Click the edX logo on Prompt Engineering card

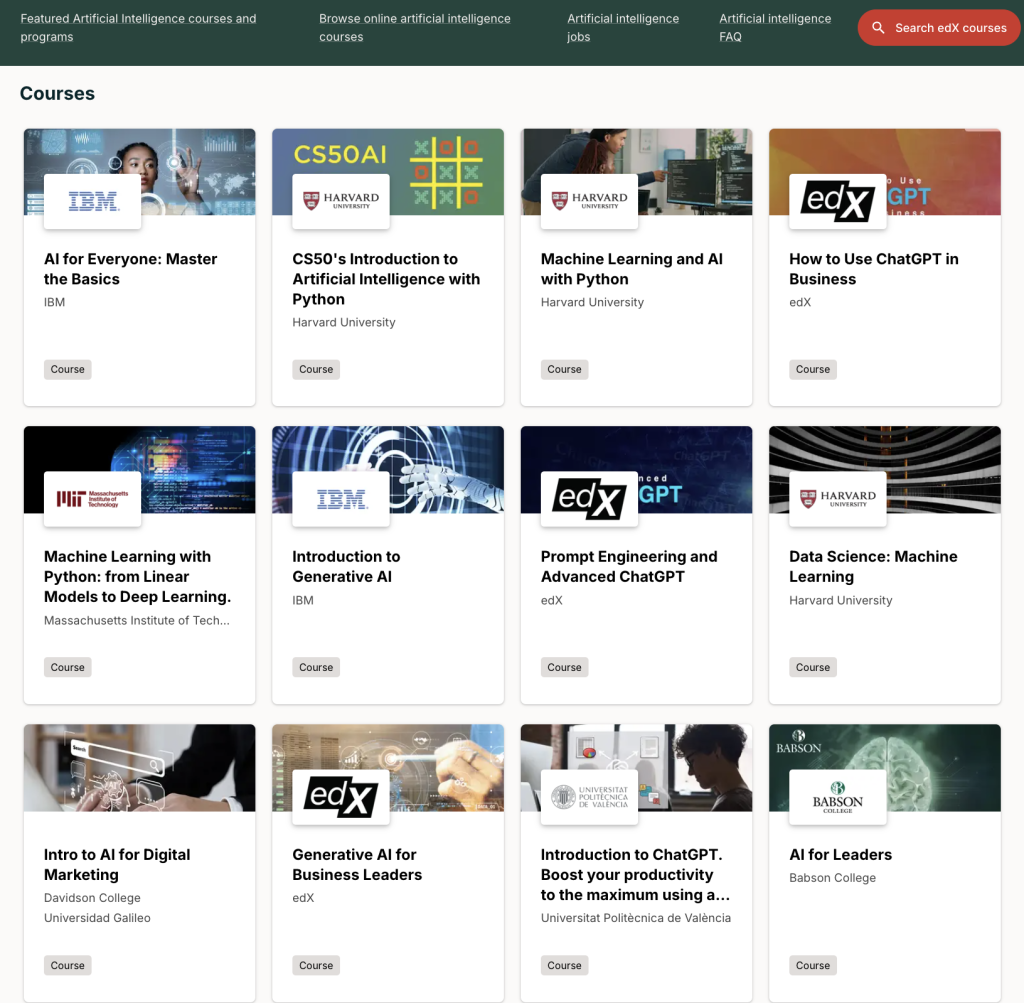589,499
